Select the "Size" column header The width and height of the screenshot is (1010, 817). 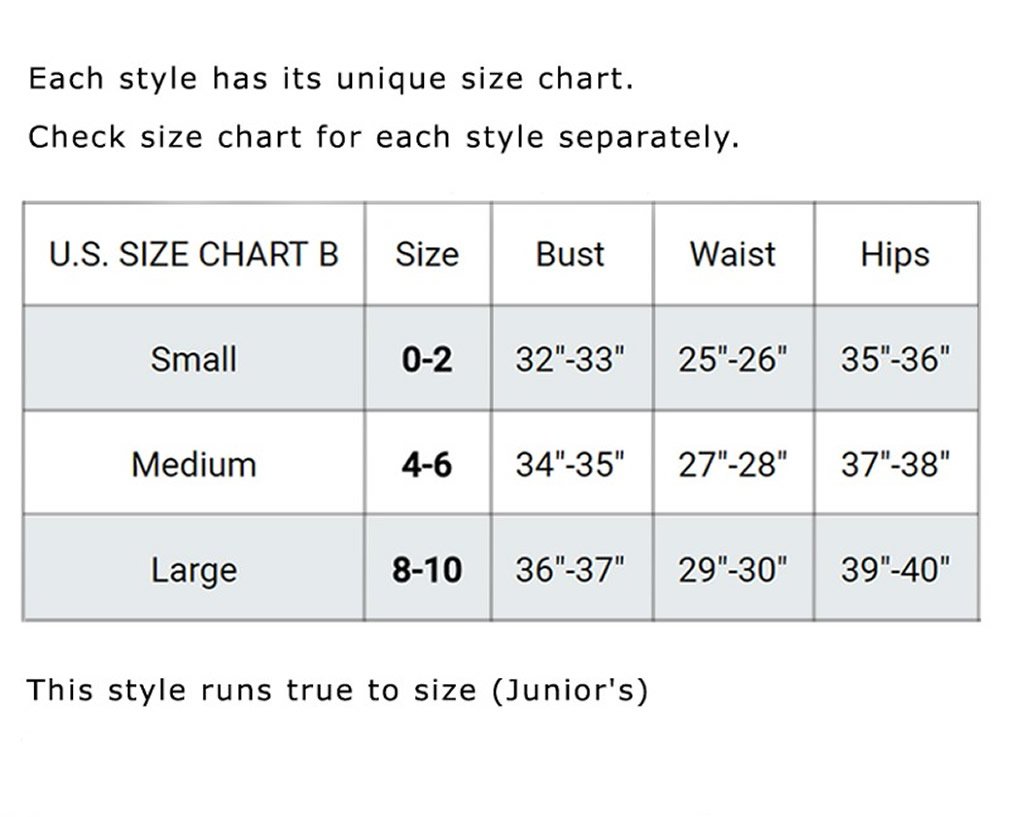point(427,254)
